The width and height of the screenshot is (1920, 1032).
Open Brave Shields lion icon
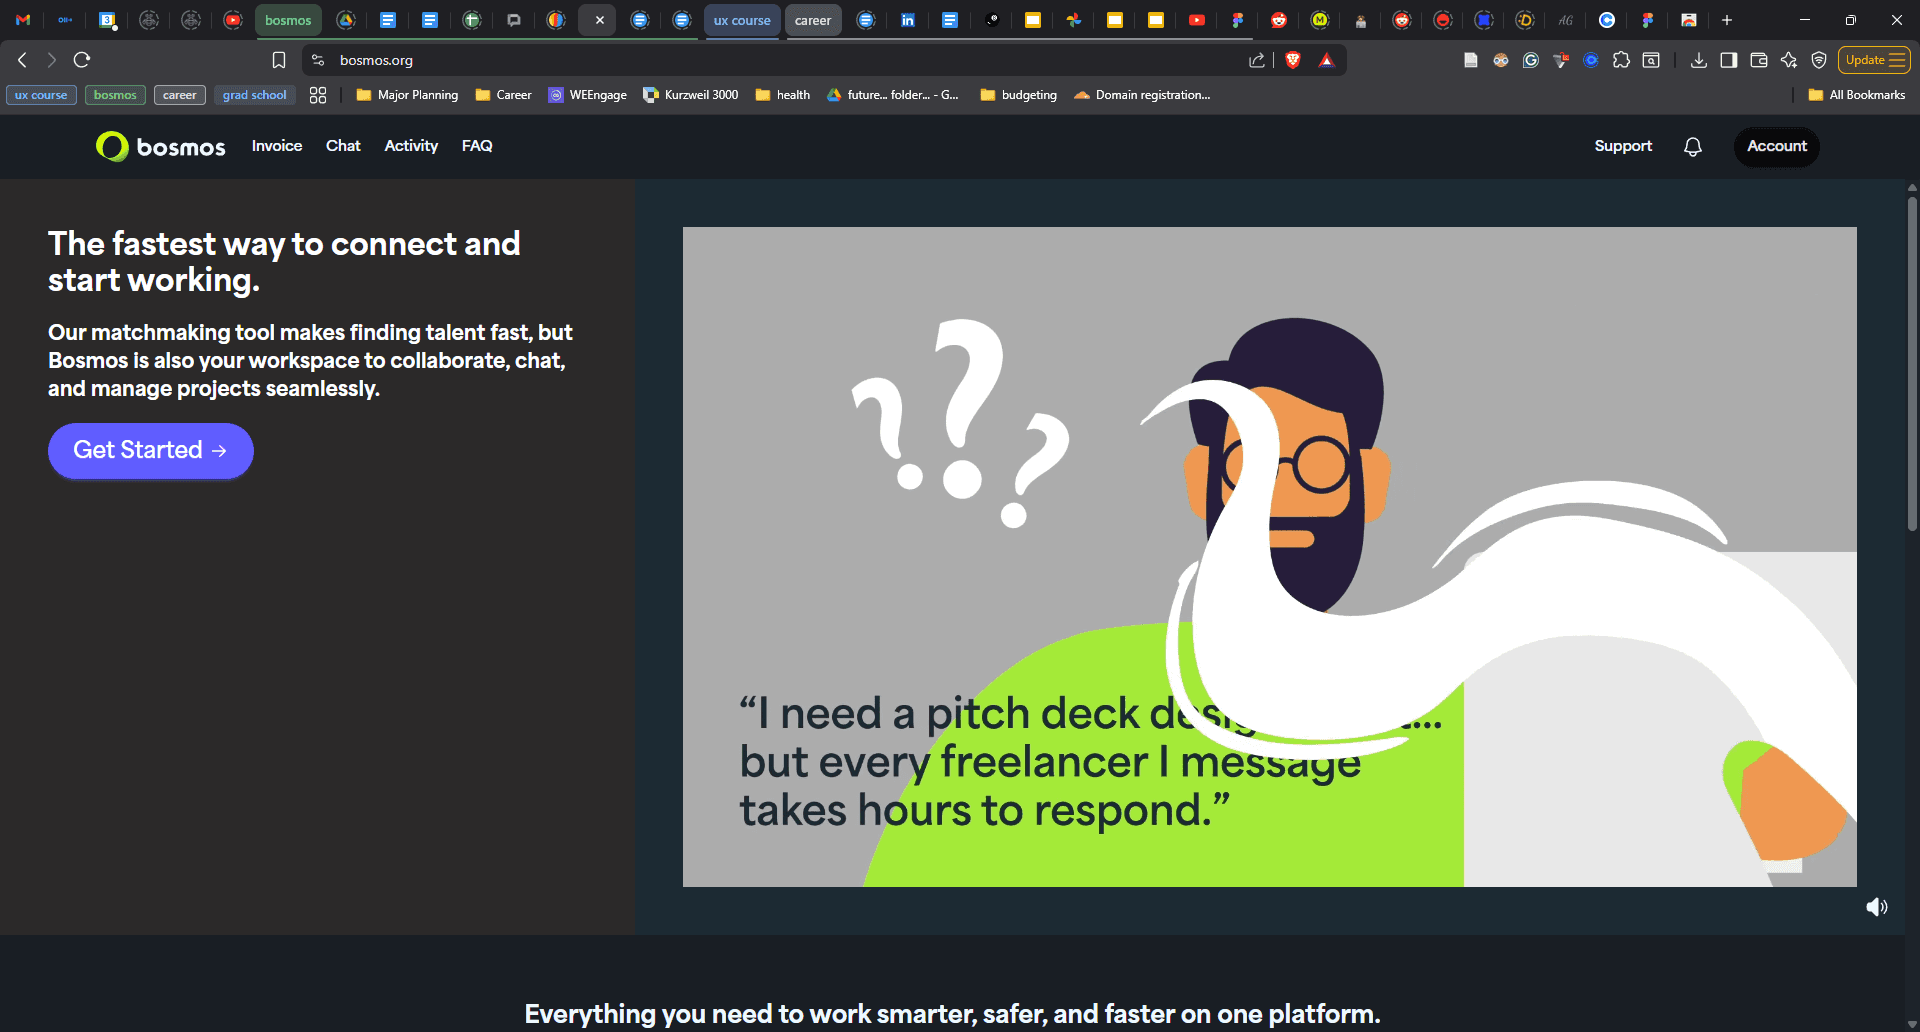click(1293, 60)
